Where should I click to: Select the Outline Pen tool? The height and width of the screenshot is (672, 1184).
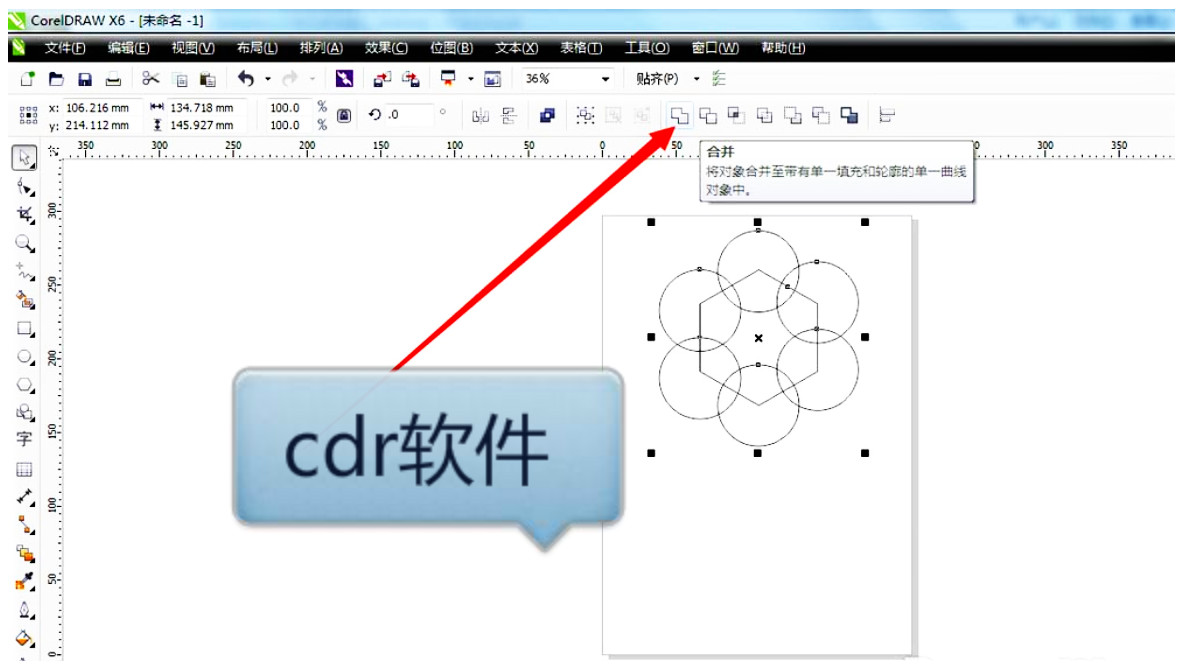tap(25, 610)
